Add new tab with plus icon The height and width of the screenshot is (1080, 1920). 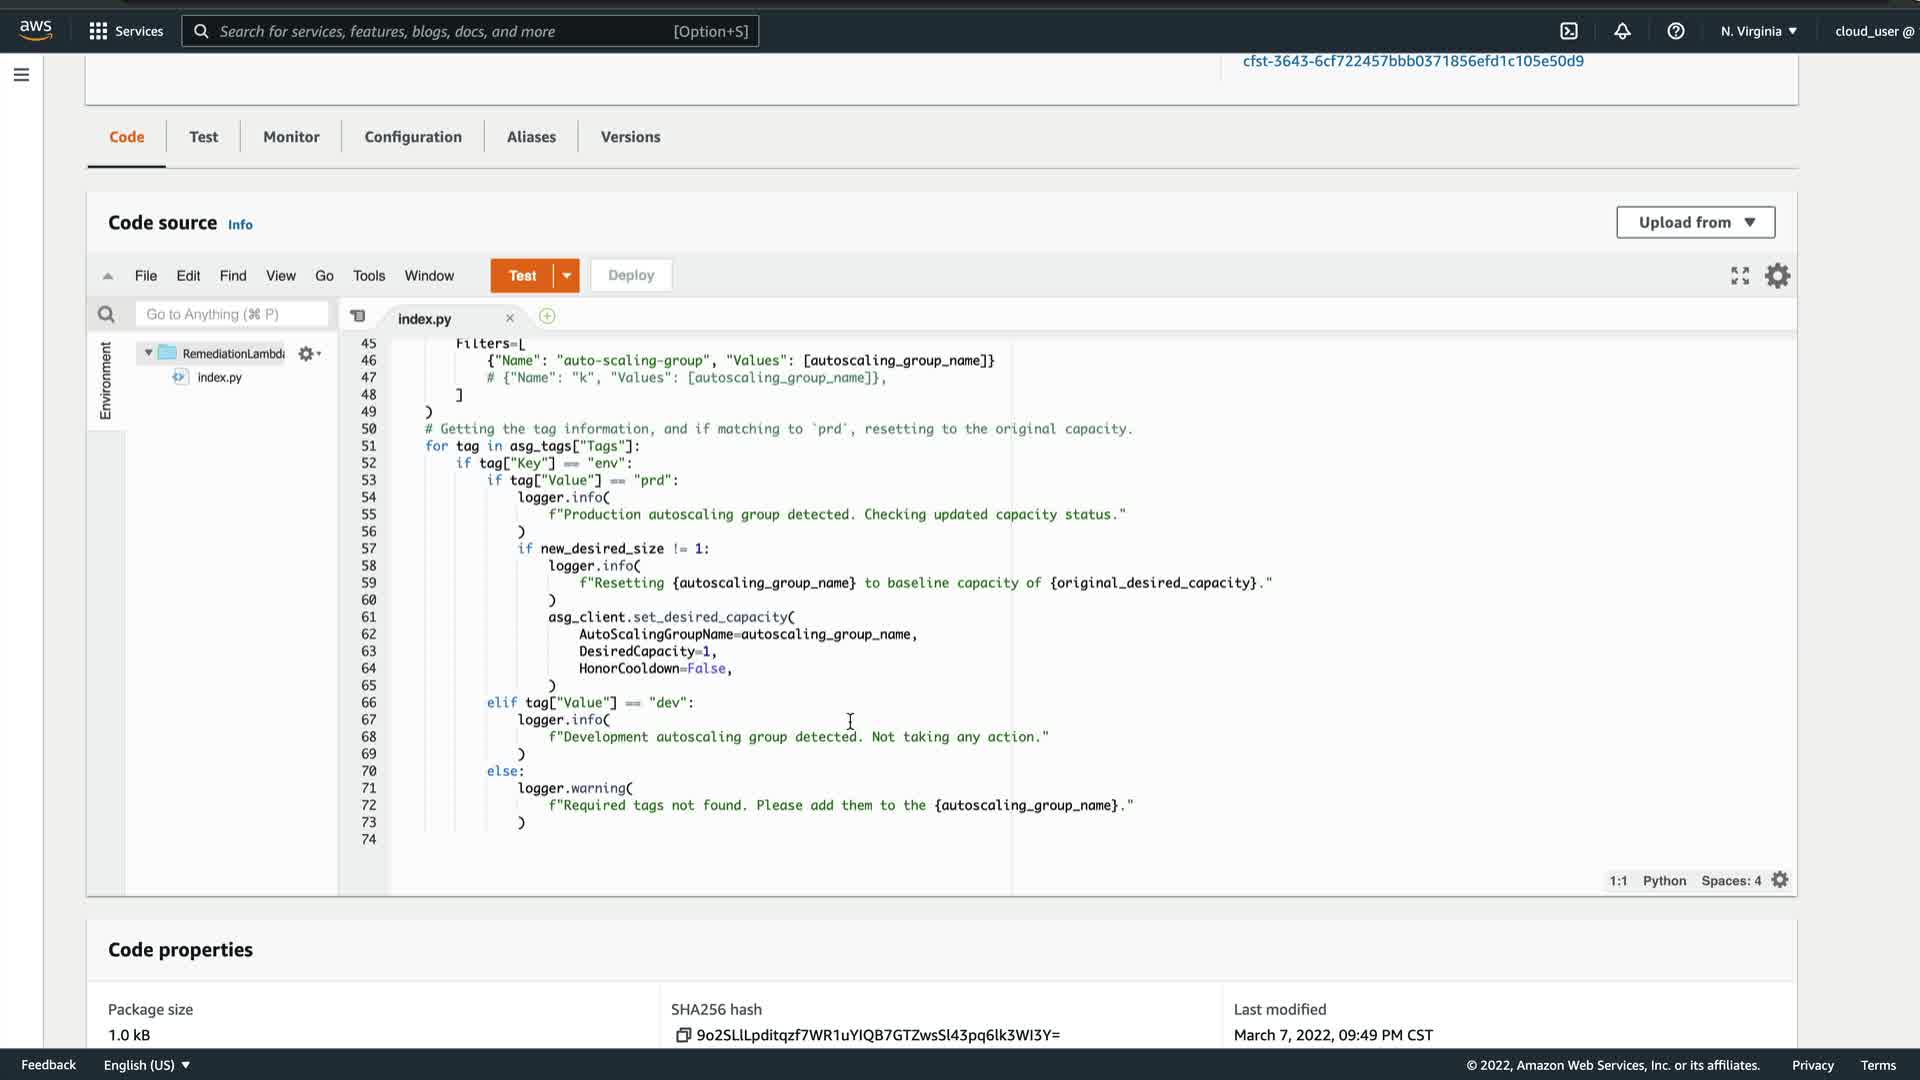coord(547,317)
